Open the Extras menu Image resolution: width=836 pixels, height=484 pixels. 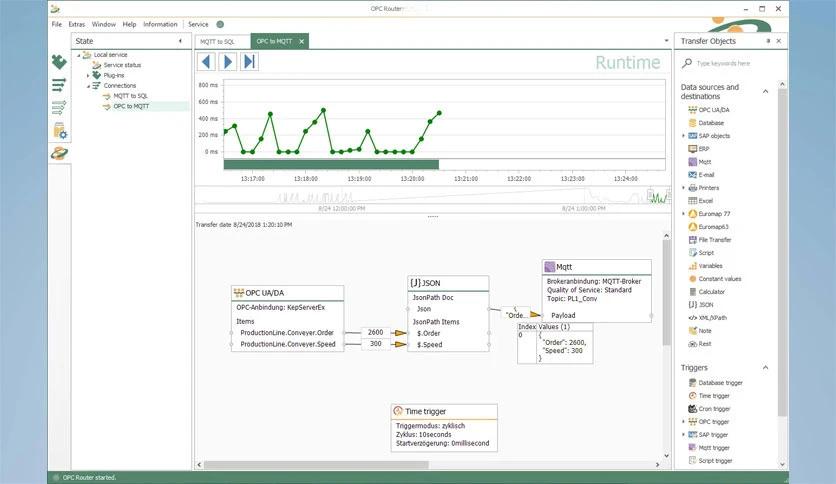(76, 24)
